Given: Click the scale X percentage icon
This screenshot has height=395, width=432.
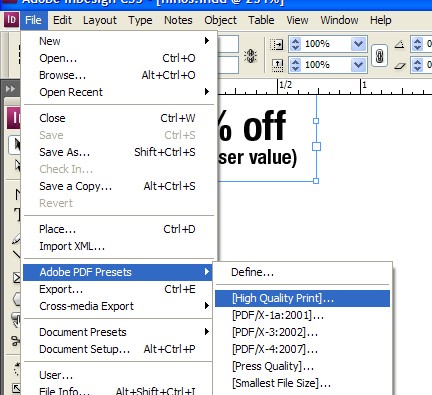Looking at the screenshot, I should pyautogui.click(x=277, y=44).
